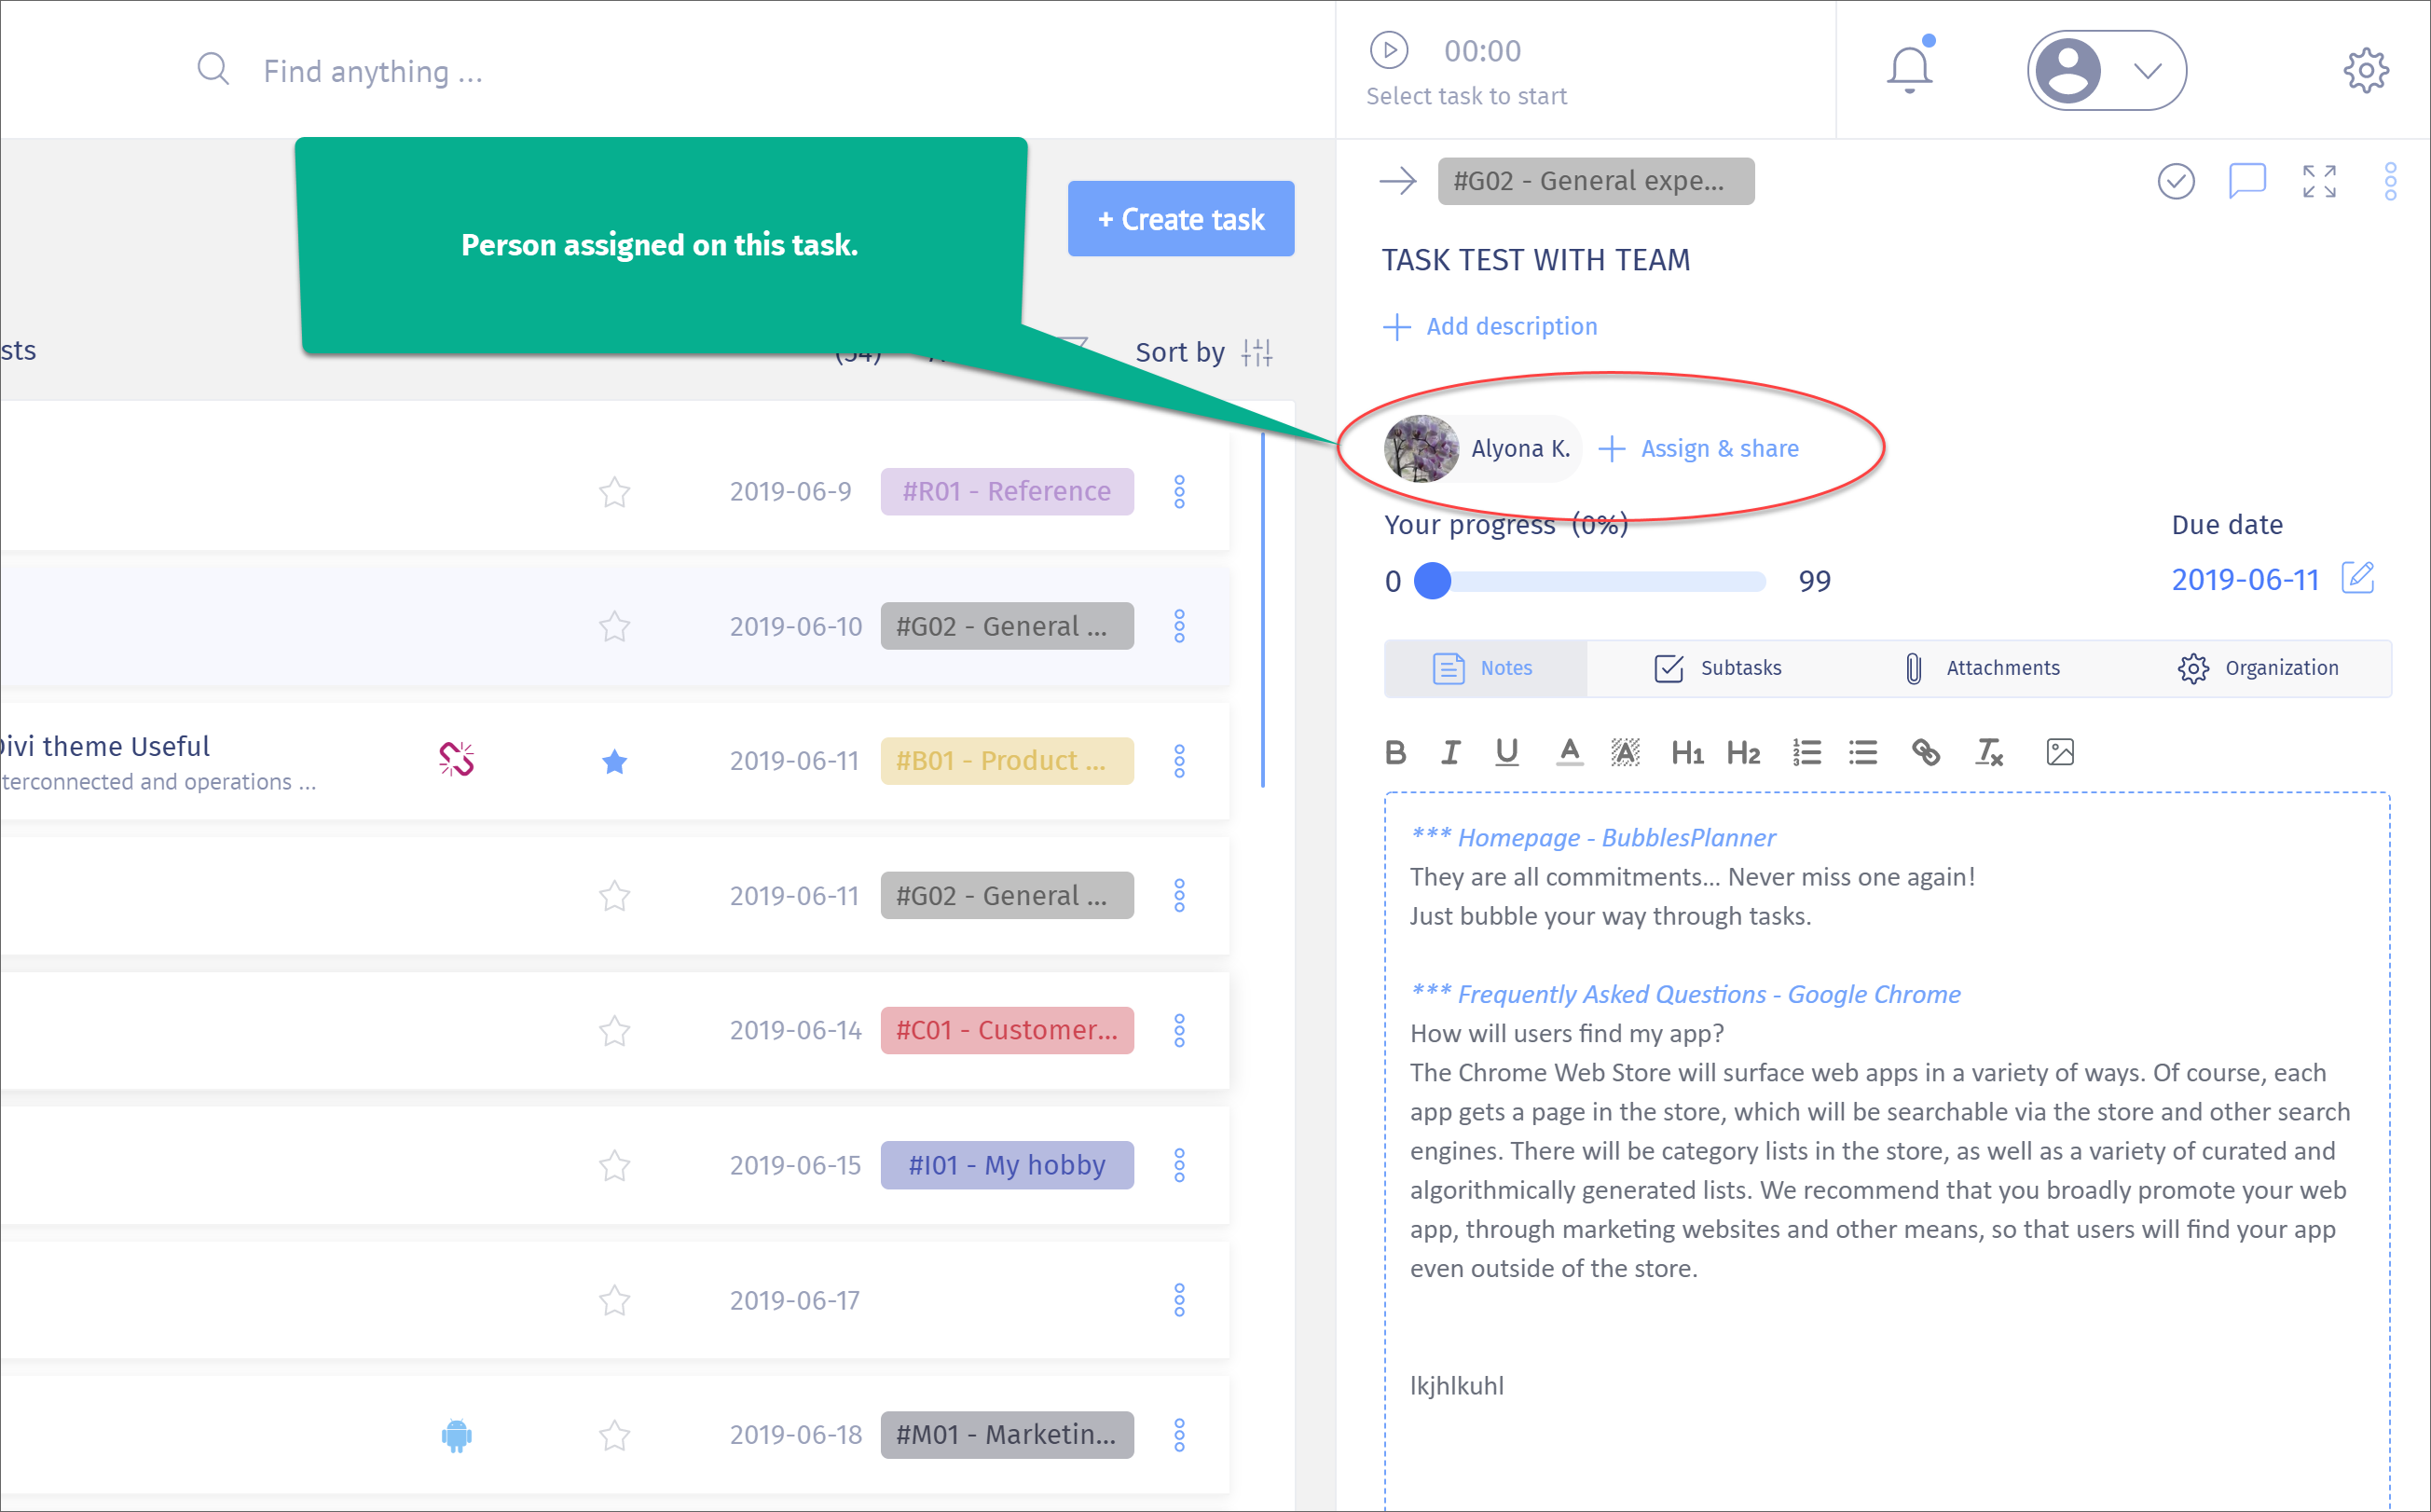Star the 2019-06-9 task
The height and width of the screenshot is (1512, 2431).
coord(614,491)
